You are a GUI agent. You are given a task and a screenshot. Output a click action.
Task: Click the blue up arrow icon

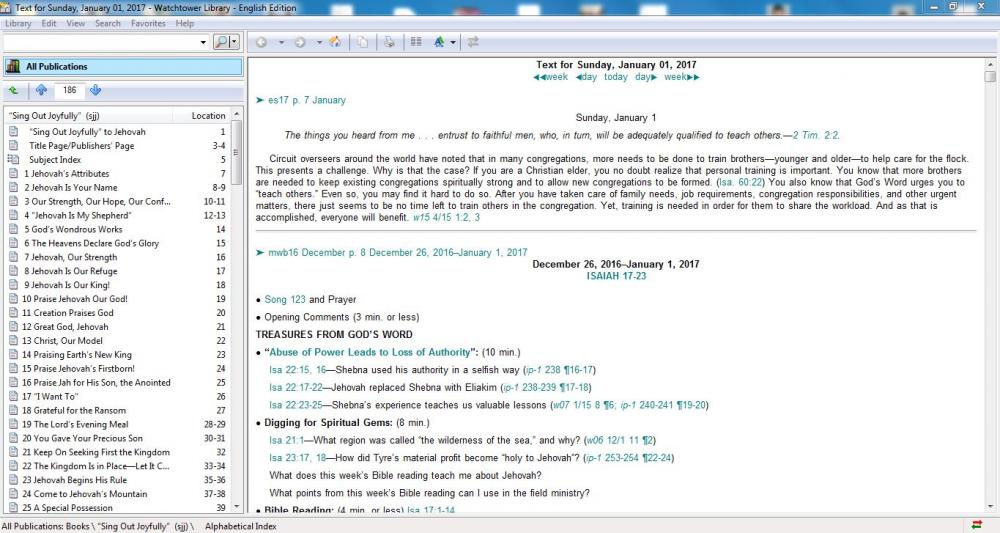point(41,90)
